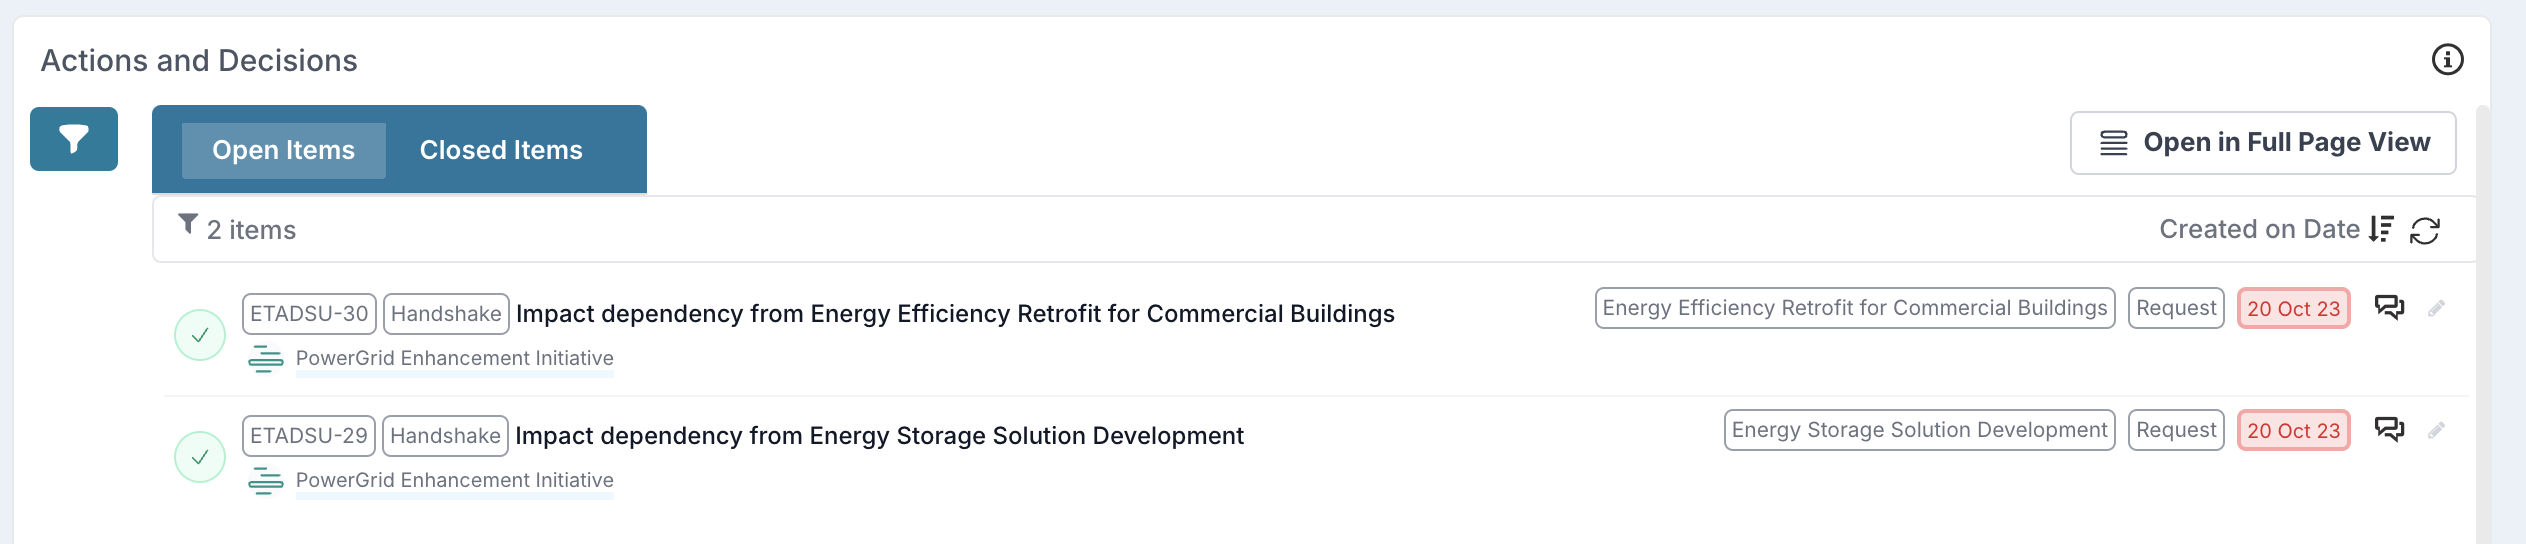Viewport: 2526px width, 544px height.
Task: Open the filter panel with funnel button
Action: 74,139
